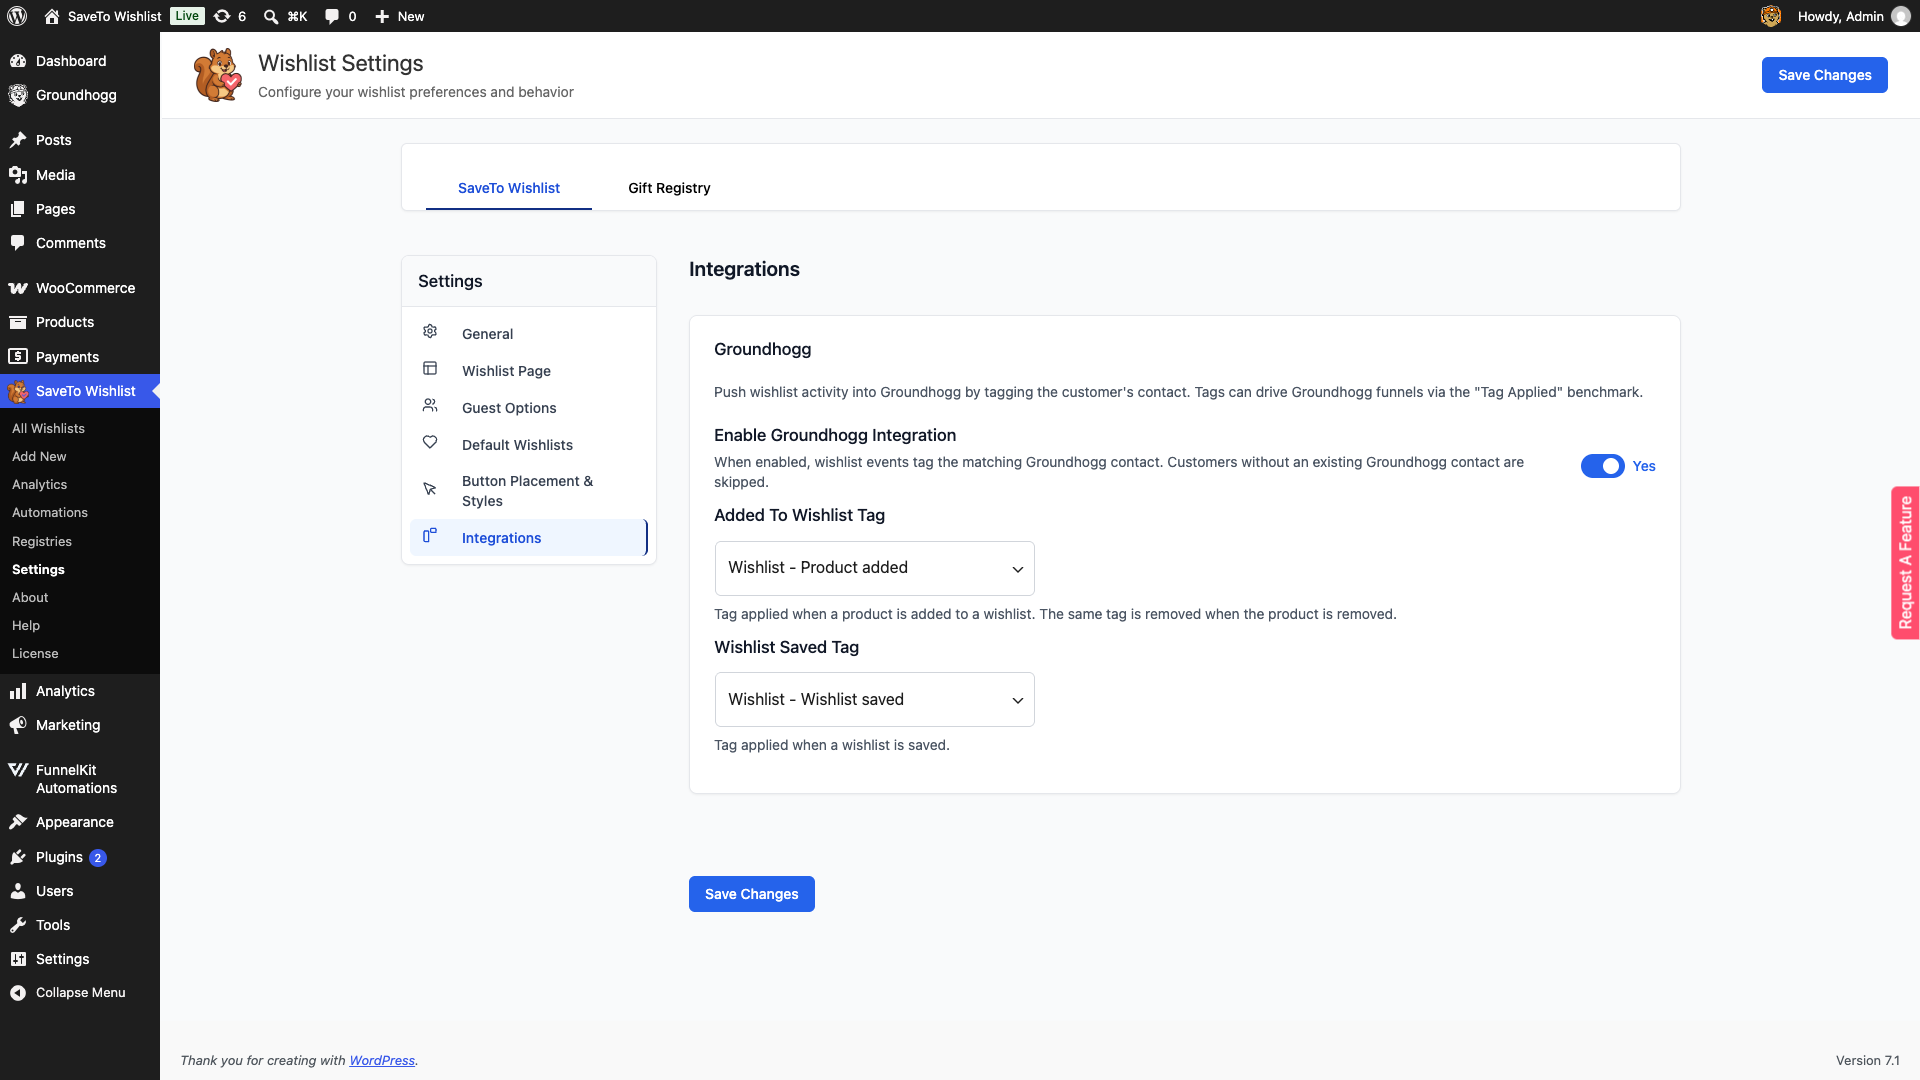Open Wishlist Page settings section
This screenshot has width=1920, height=1080.
[x=529, y=371]
